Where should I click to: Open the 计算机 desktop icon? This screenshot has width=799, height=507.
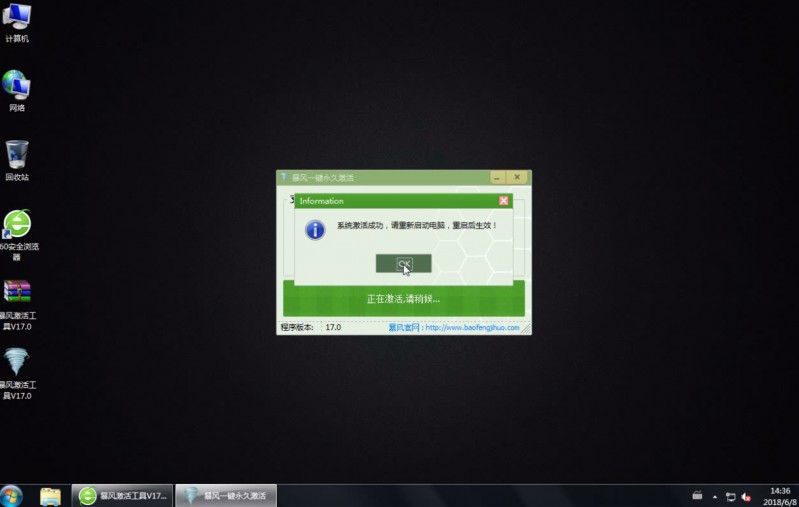click(17, 22)
